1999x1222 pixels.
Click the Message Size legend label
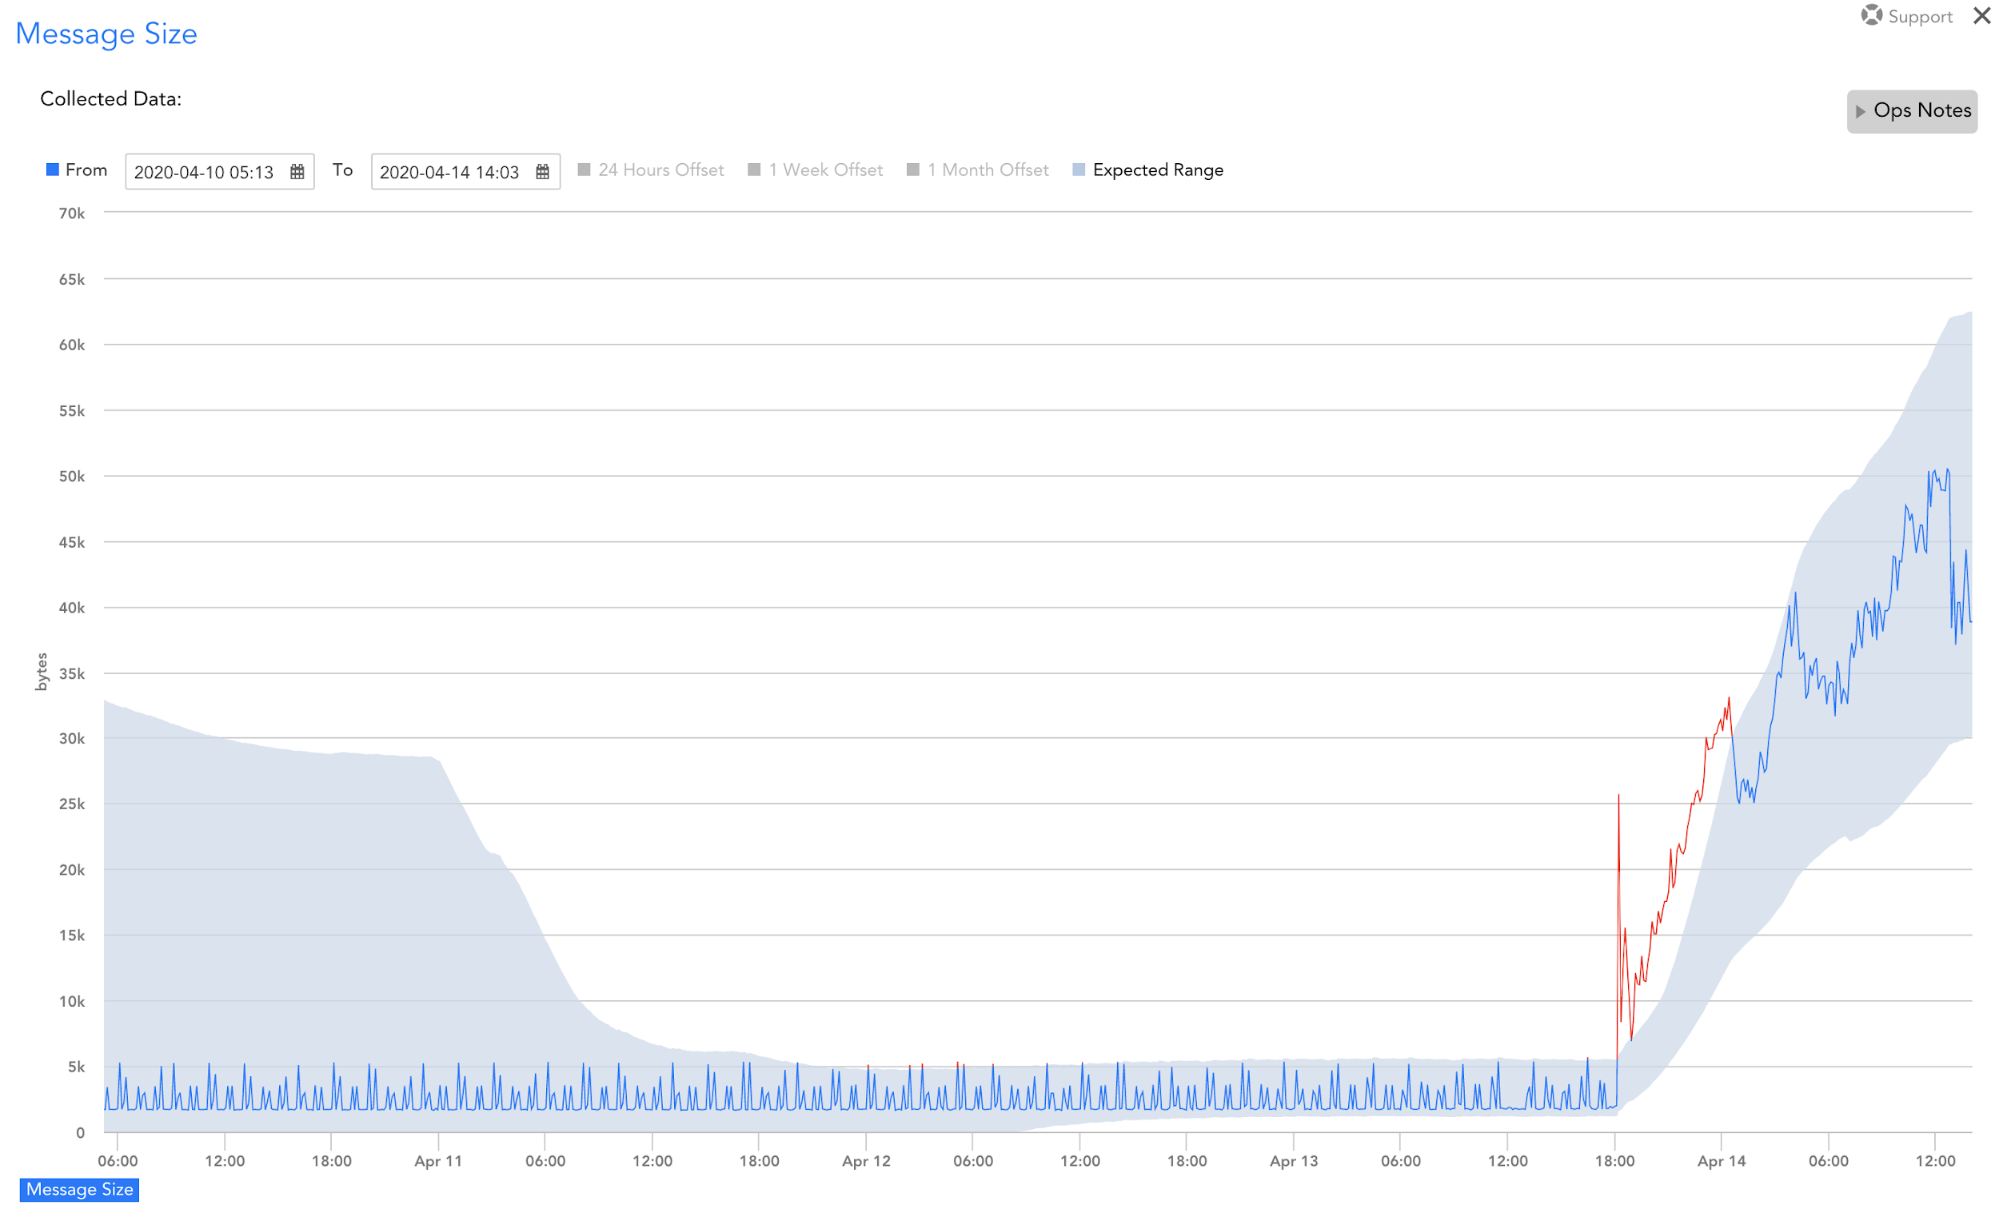[x=79, y=1189]
